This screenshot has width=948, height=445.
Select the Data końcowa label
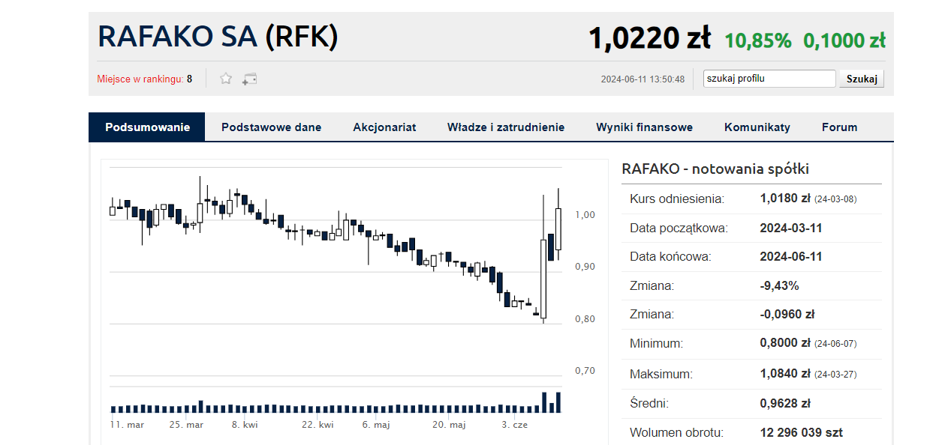(x=670, y=256)
